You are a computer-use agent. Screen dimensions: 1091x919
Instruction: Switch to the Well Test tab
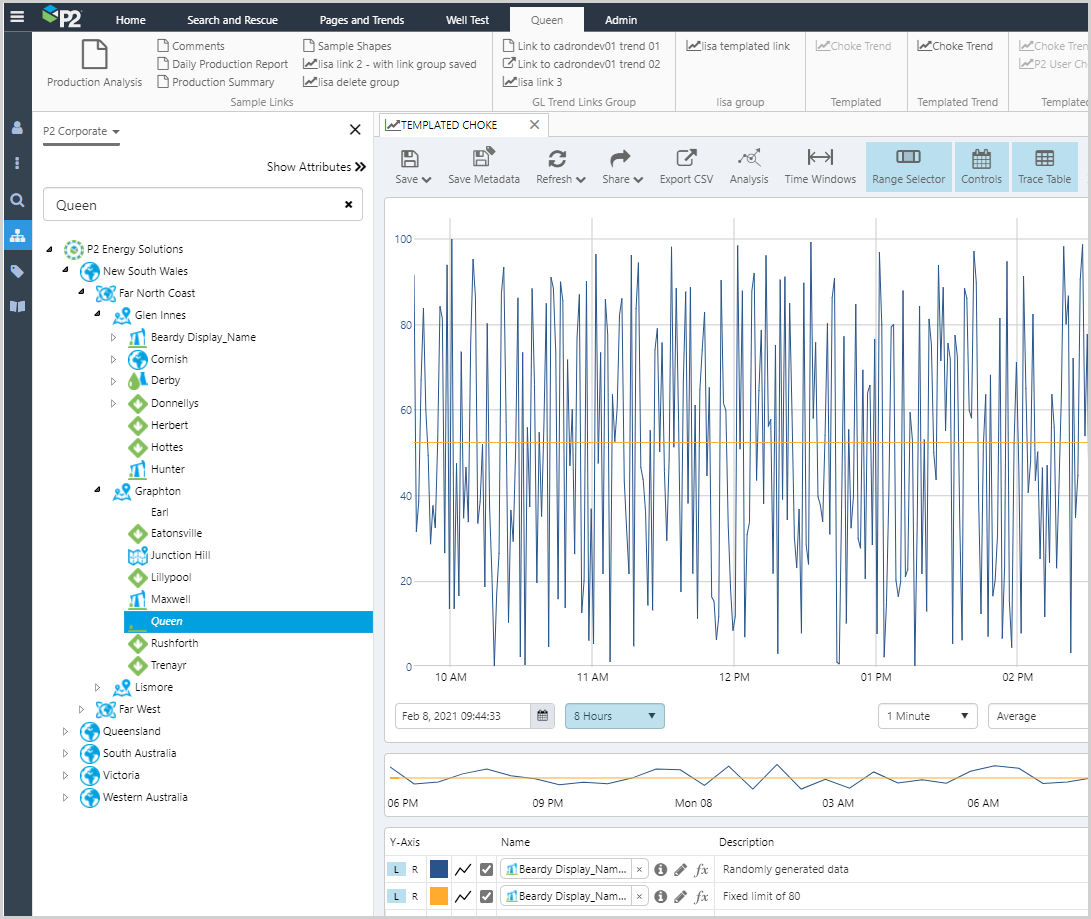(469, 20)
